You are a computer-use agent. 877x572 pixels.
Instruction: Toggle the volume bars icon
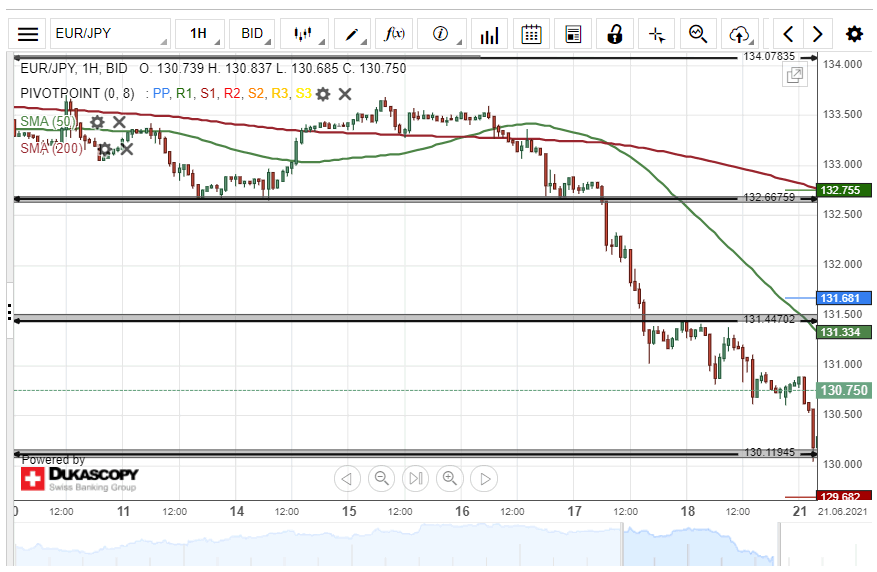489,34
